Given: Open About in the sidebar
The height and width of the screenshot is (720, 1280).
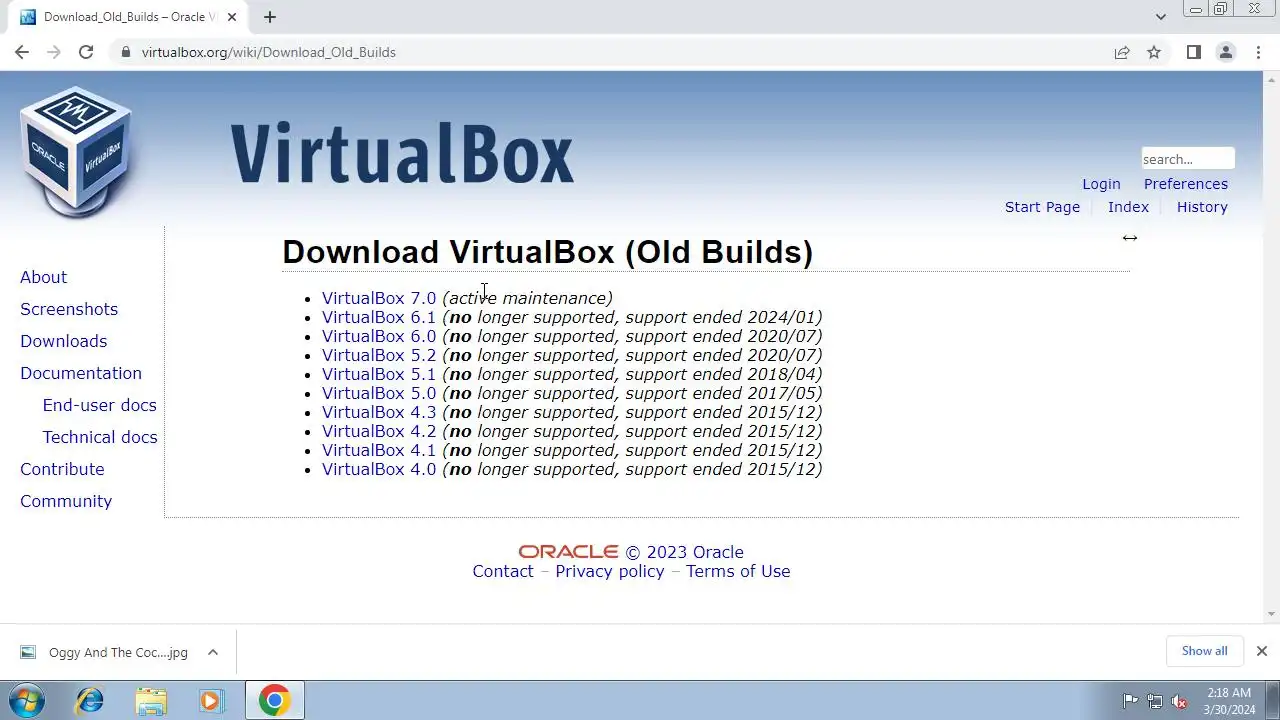Looking at the screenshot, I should [x=43, y=277].
